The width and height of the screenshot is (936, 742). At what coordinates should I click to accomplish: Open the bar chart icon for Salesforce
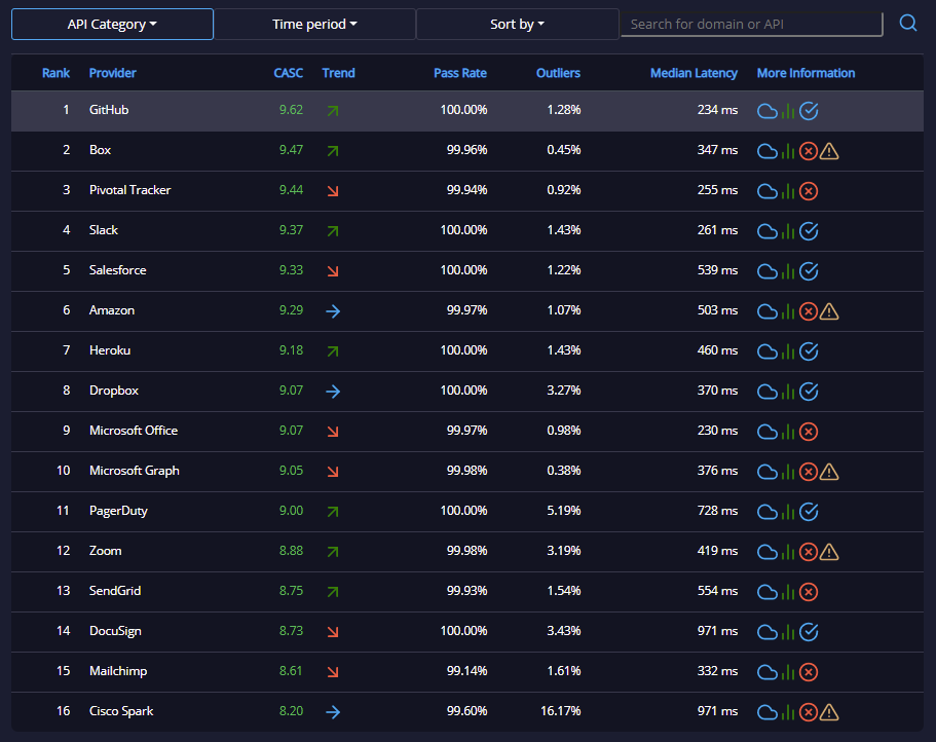tap(788, 272)
